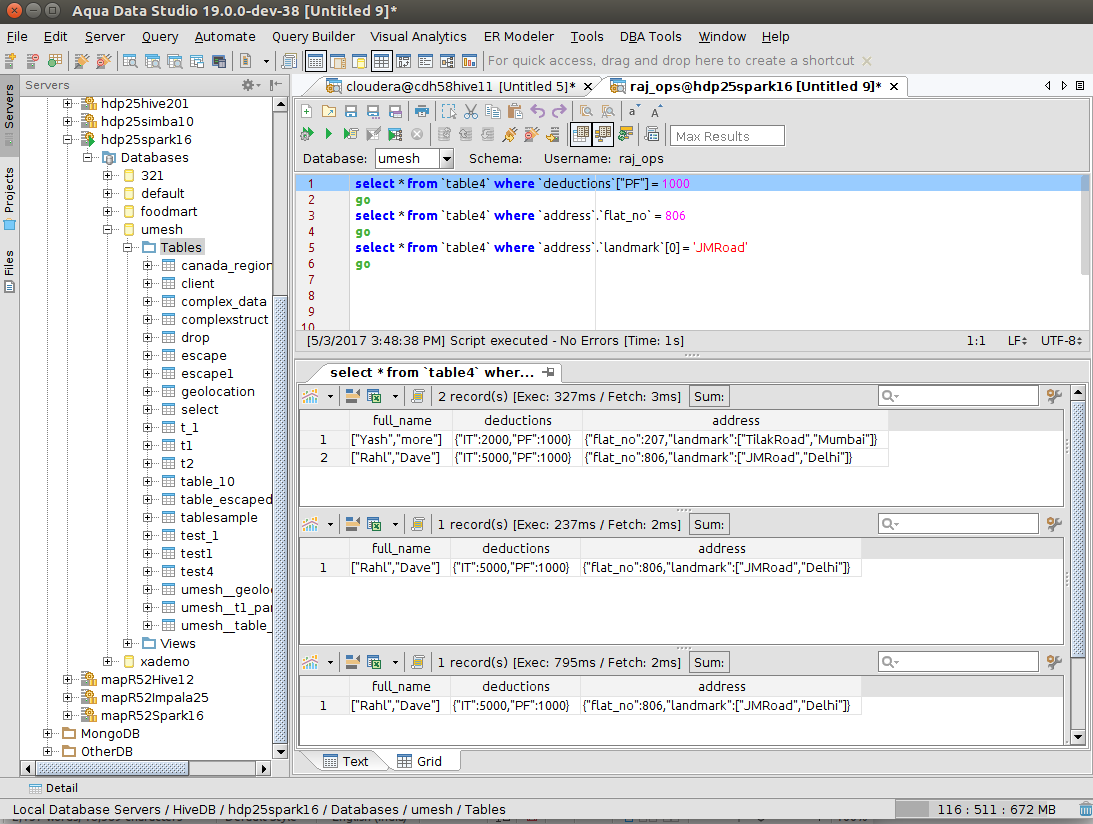Collapse the umesh database node
The image size is (1093, 824).
108,229
